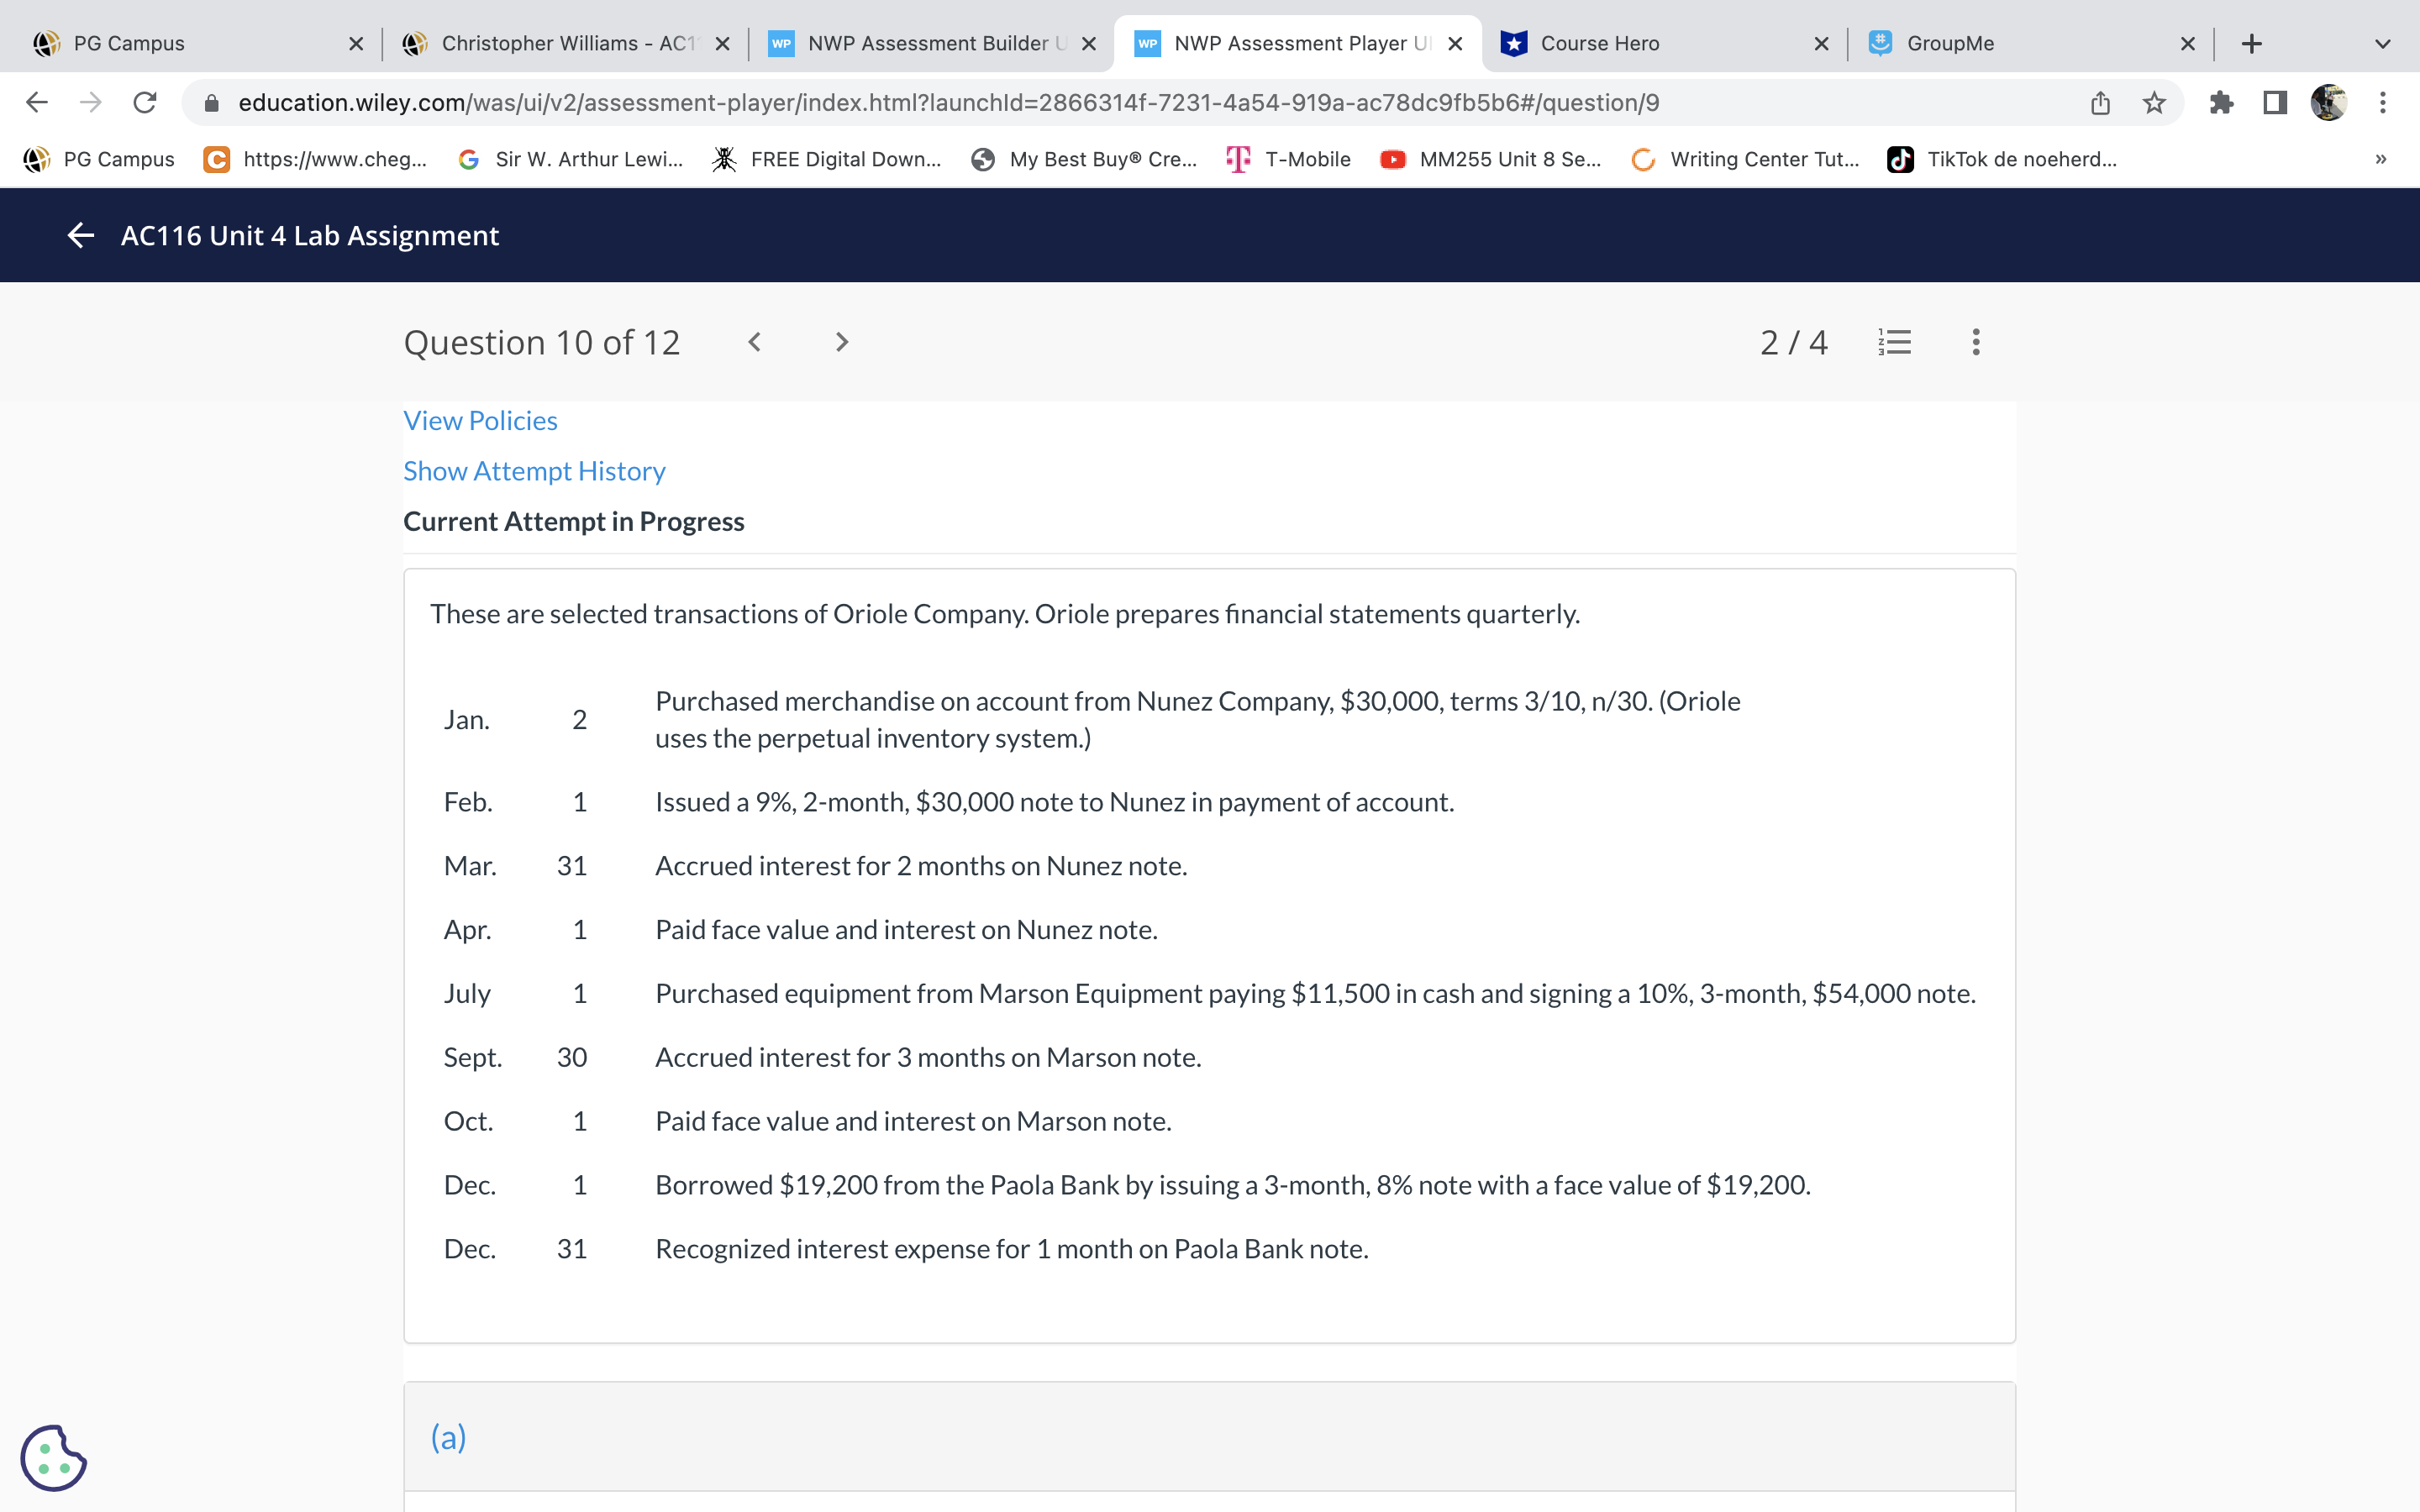Image resolution: width=2420 pixels, height=1512 pixels.
Task: Open cookie preferences icon
Action: (53, 1457)
